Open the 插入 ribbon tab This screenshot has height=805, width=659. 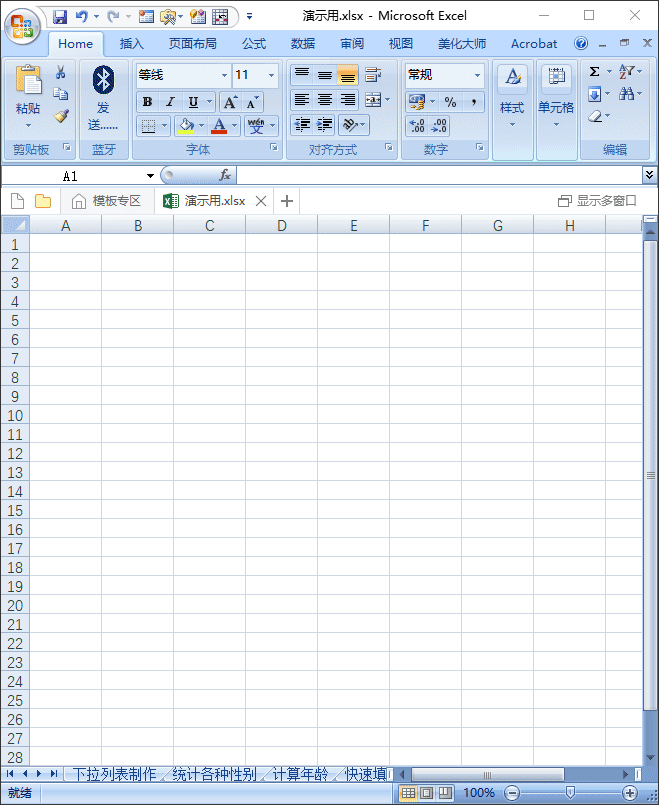(x=131, y=44)
